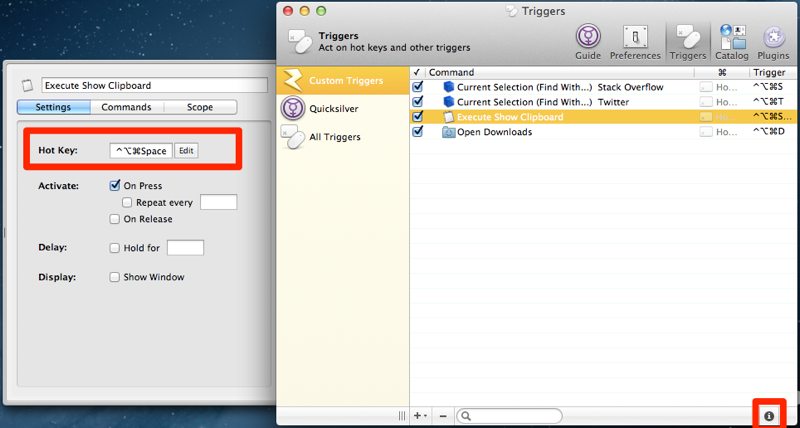This screenshot has height=428, width=800.
Task: Click the search magnifier icon
Action: click(x=465, y=416)
